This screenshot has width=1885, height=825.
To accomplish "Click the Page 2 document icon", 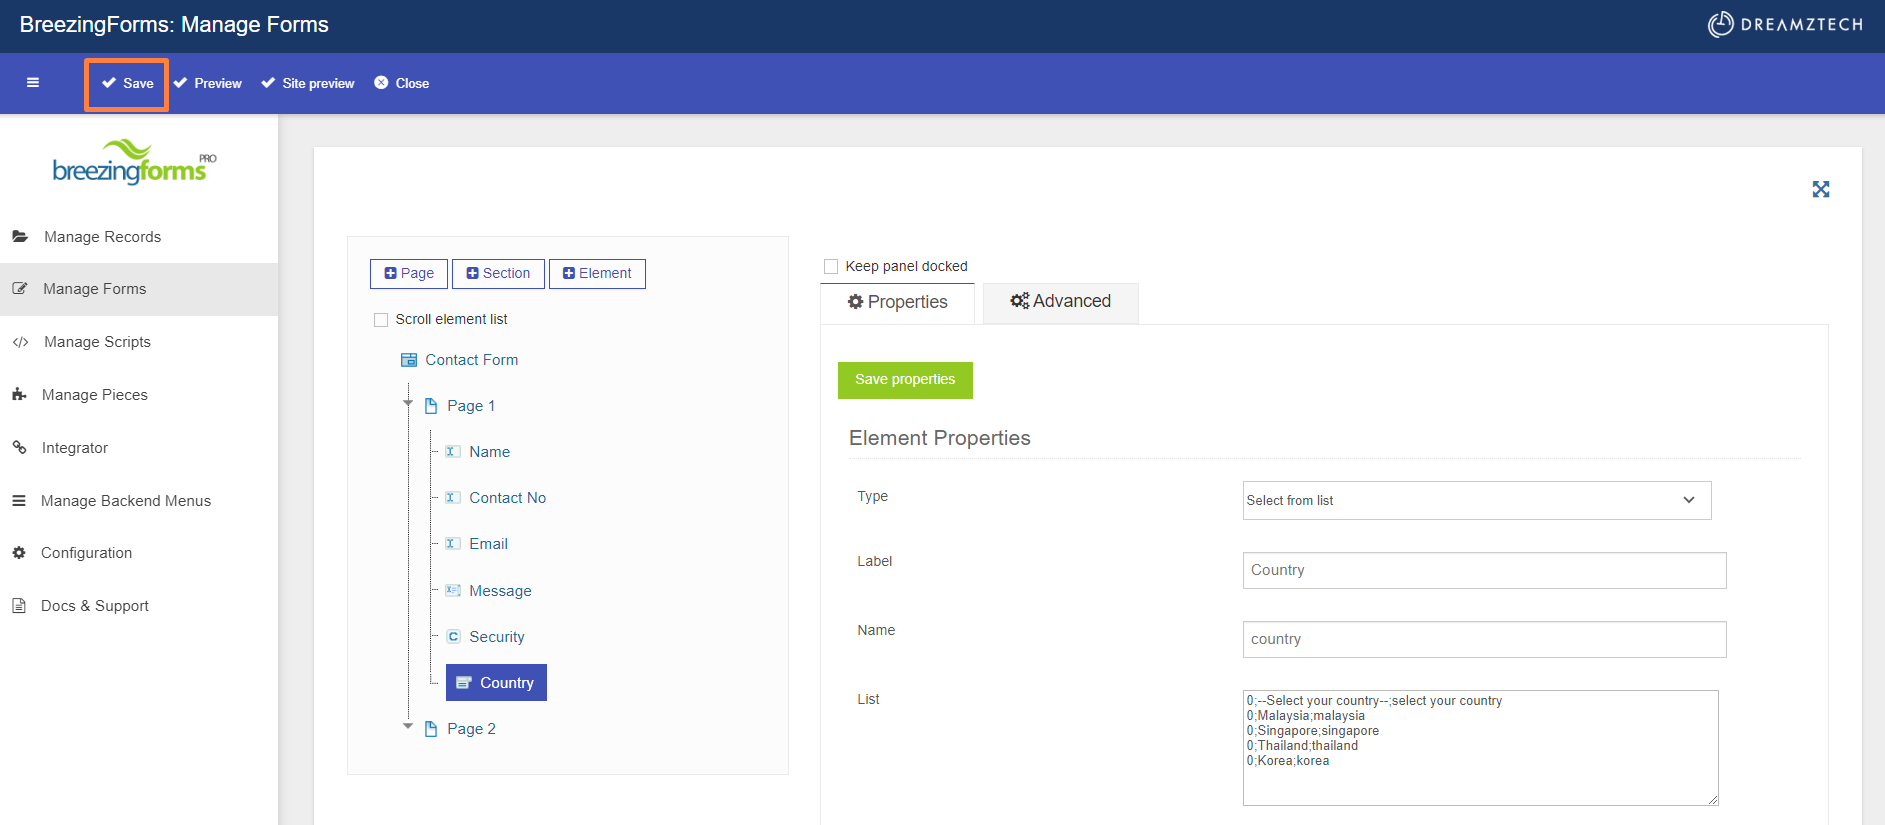I will click(x=431, y=729).
